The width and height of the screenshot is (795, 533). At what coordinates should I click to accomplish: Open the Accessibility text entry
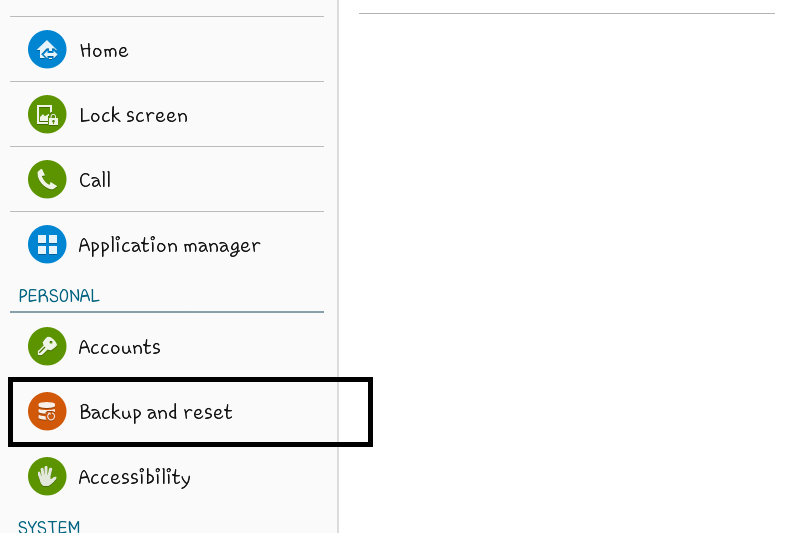134,477
